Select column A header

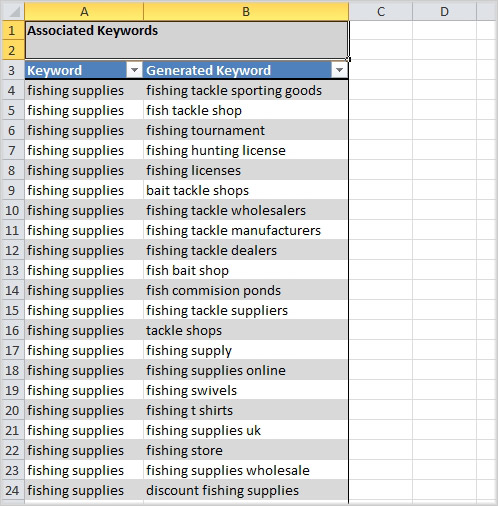[x=84, y=12]
